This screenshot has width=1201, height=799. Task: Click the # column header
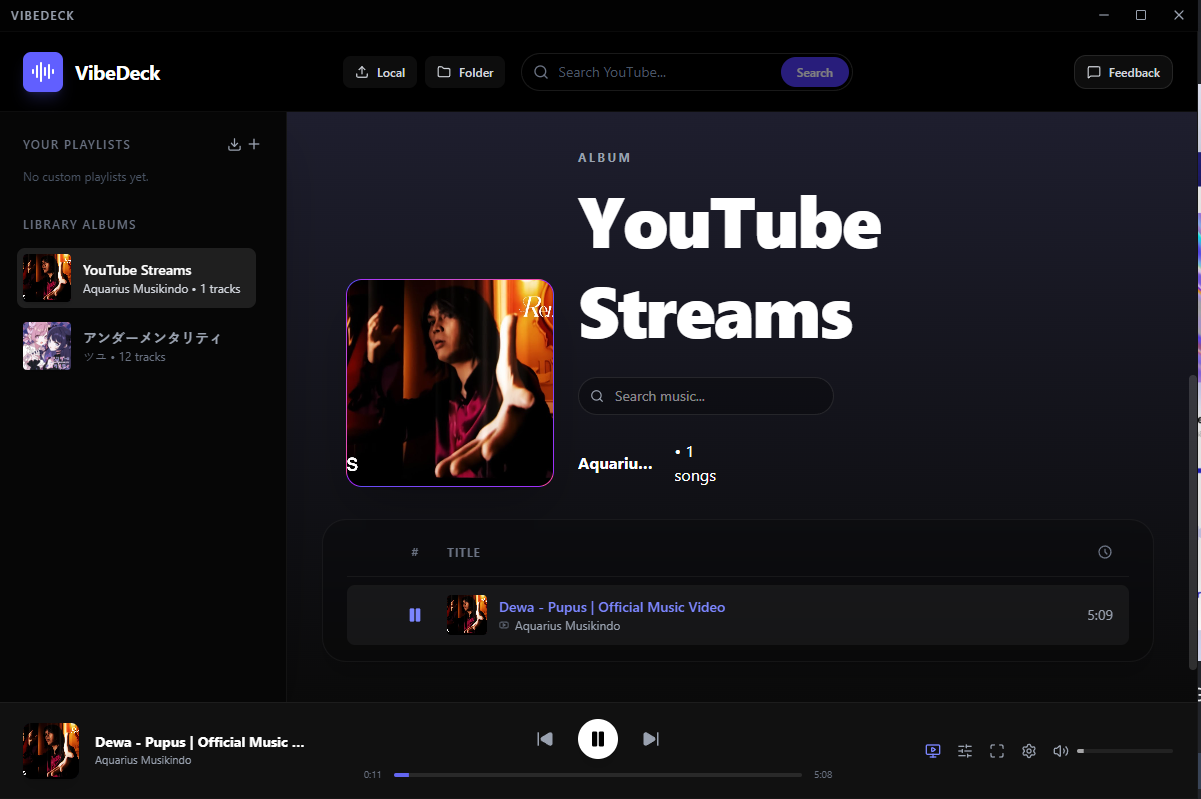pyautogui.click(x=415, y=552)
